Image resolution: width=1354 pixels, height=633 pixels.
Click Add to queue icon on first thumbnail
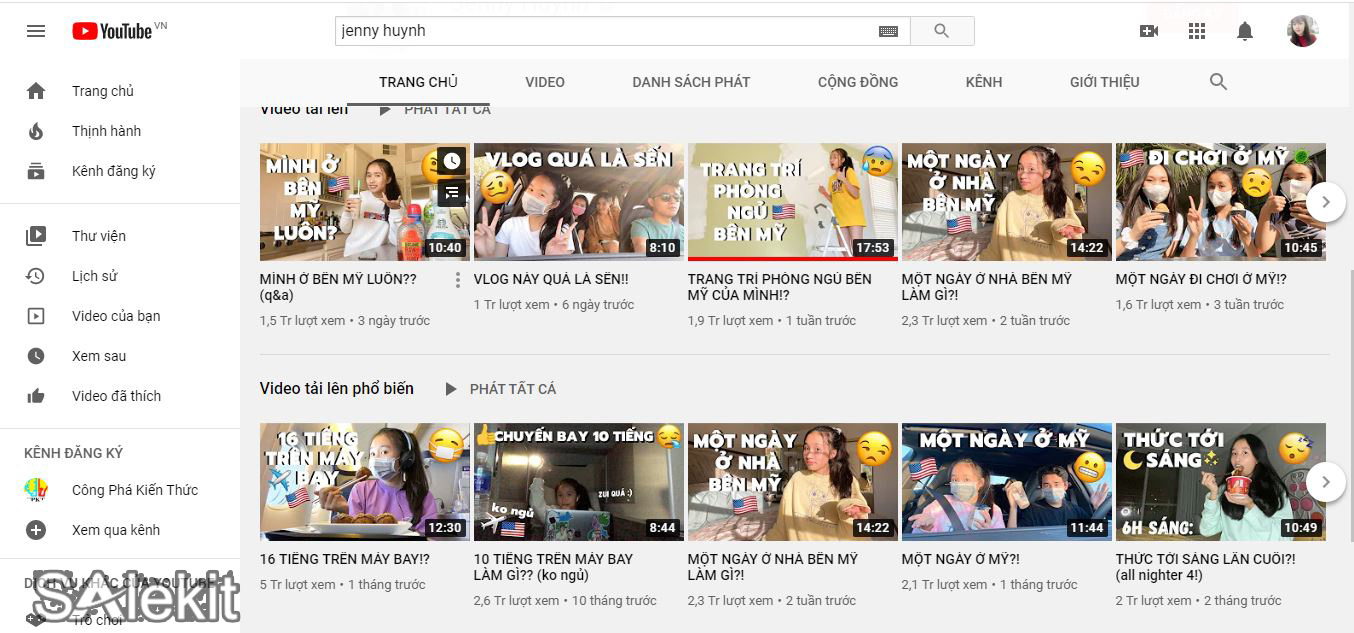[452, 192]
